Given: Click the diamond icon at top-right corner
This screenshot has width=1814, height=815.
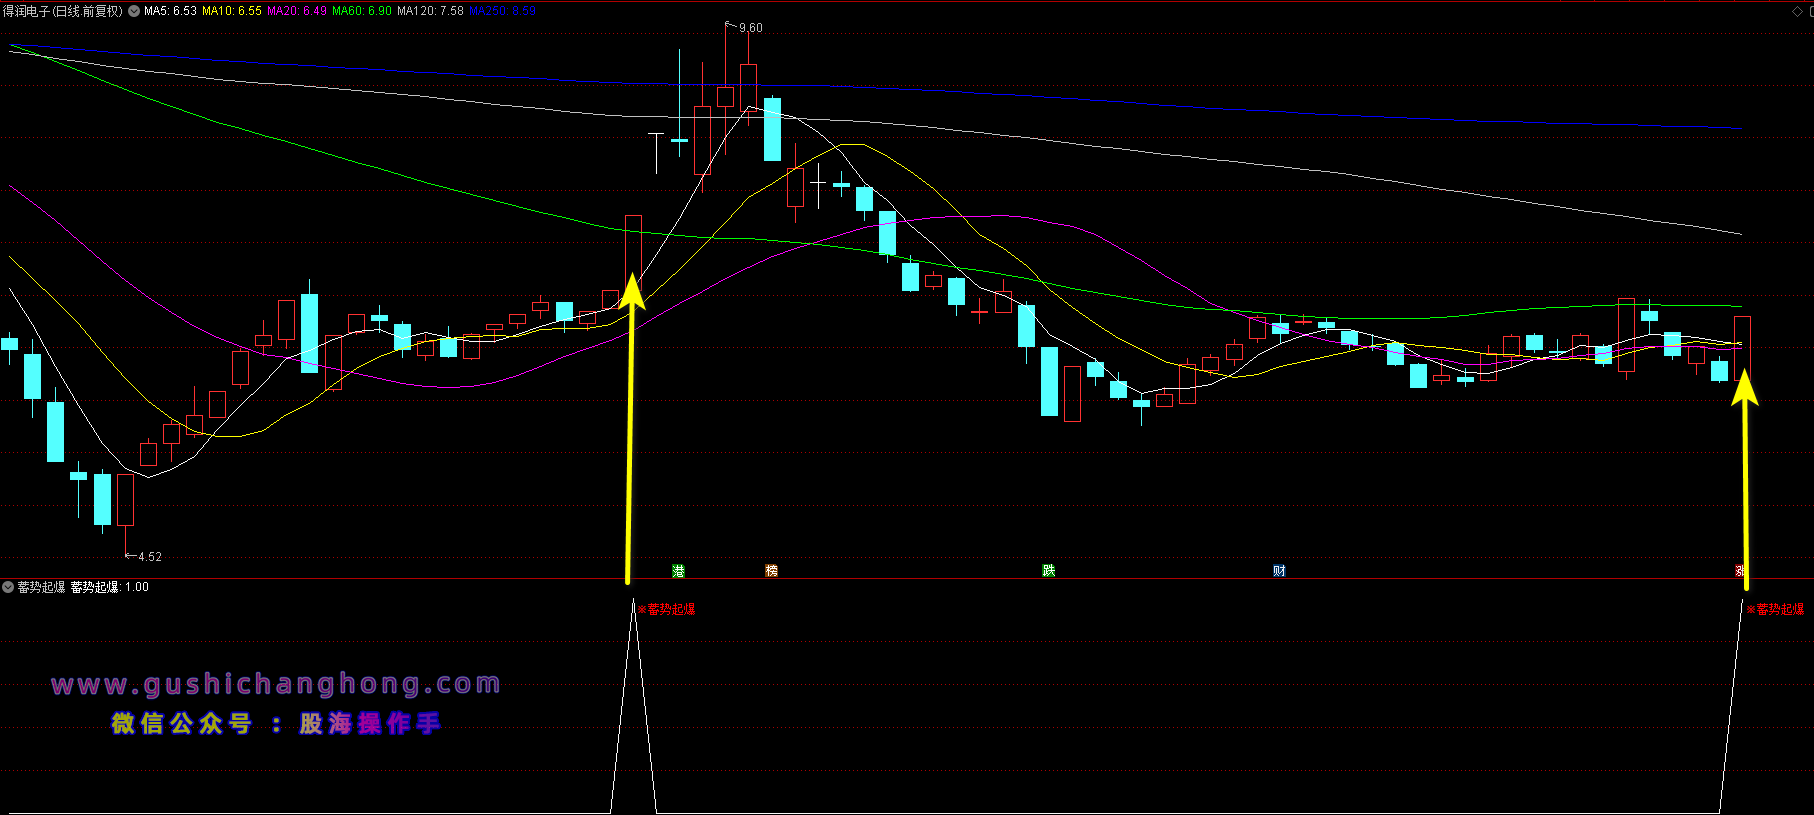Looking at the screenshot, I should pyautogui.click(x=1797, y=11).
